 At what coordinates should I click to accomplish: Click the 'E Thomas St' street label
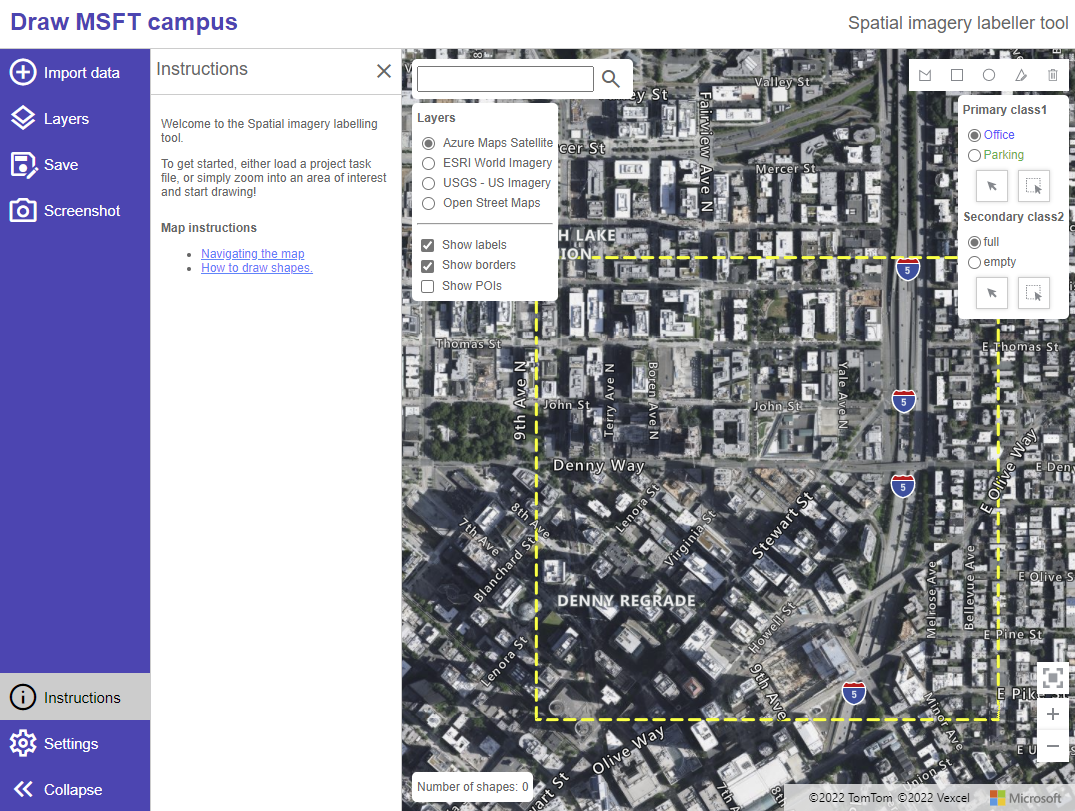coord(1020,347)
